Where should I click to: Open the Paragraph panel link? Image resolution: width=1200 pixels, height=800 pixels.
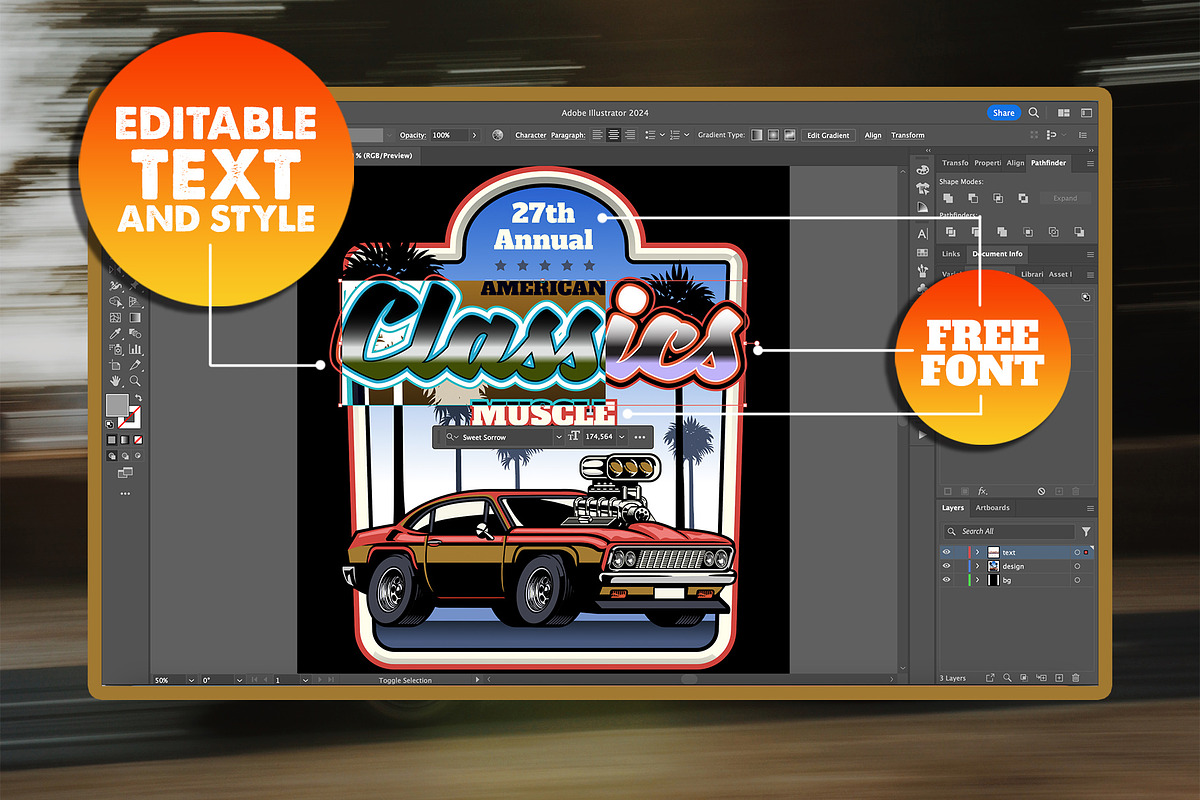click(x=567, y=135)
